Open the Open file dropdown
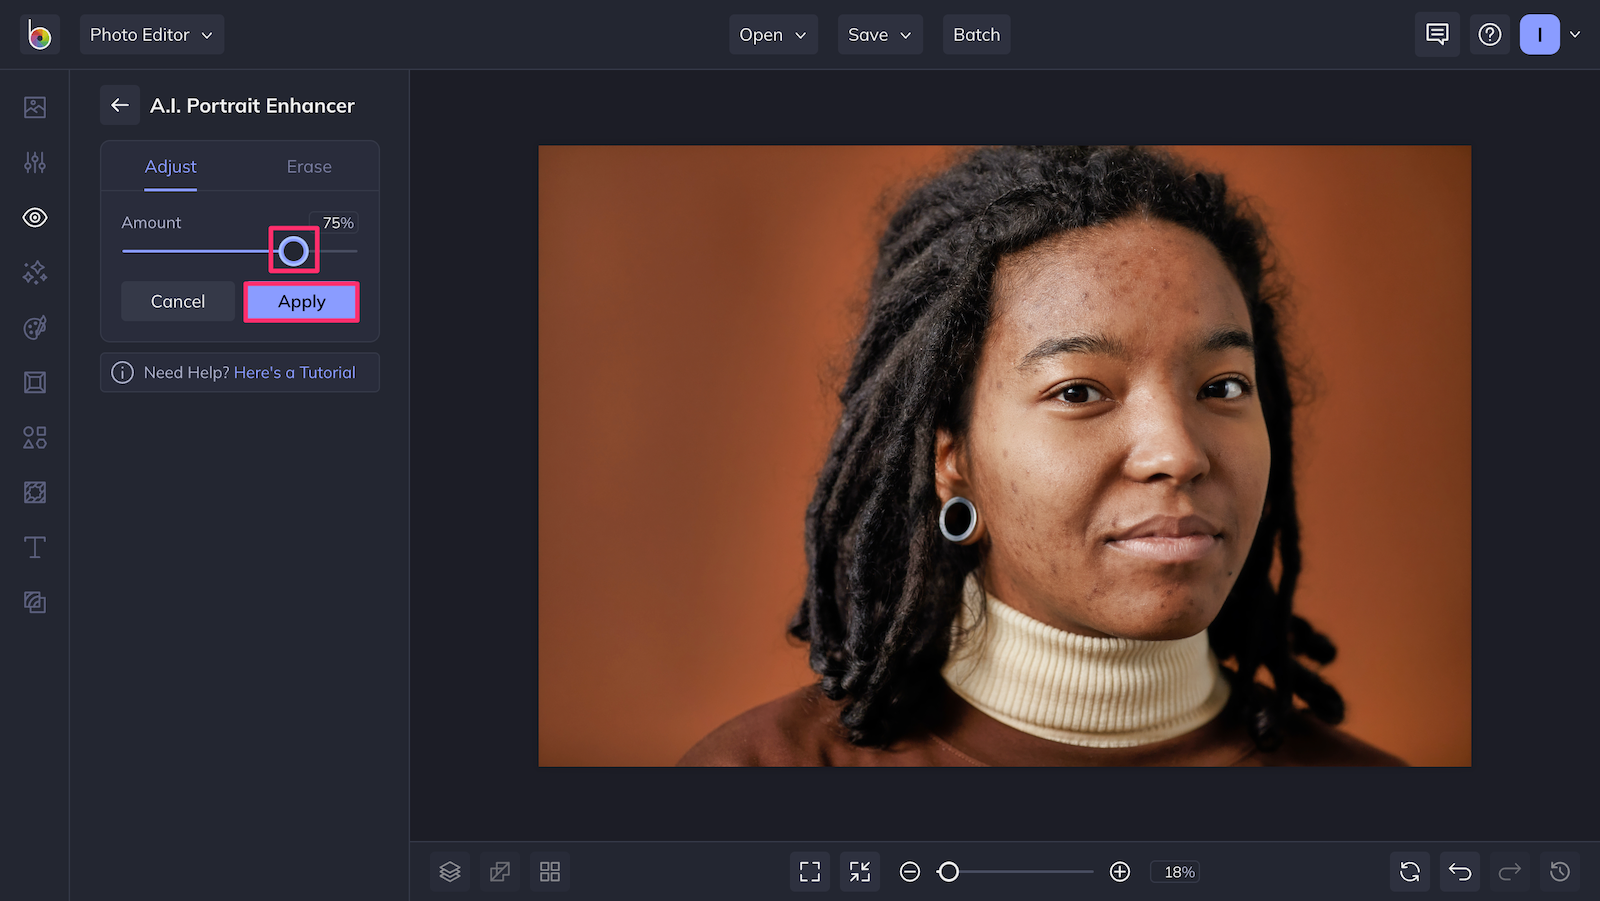The height and width of the screenshot is (901, 1600). pos(772,34)
